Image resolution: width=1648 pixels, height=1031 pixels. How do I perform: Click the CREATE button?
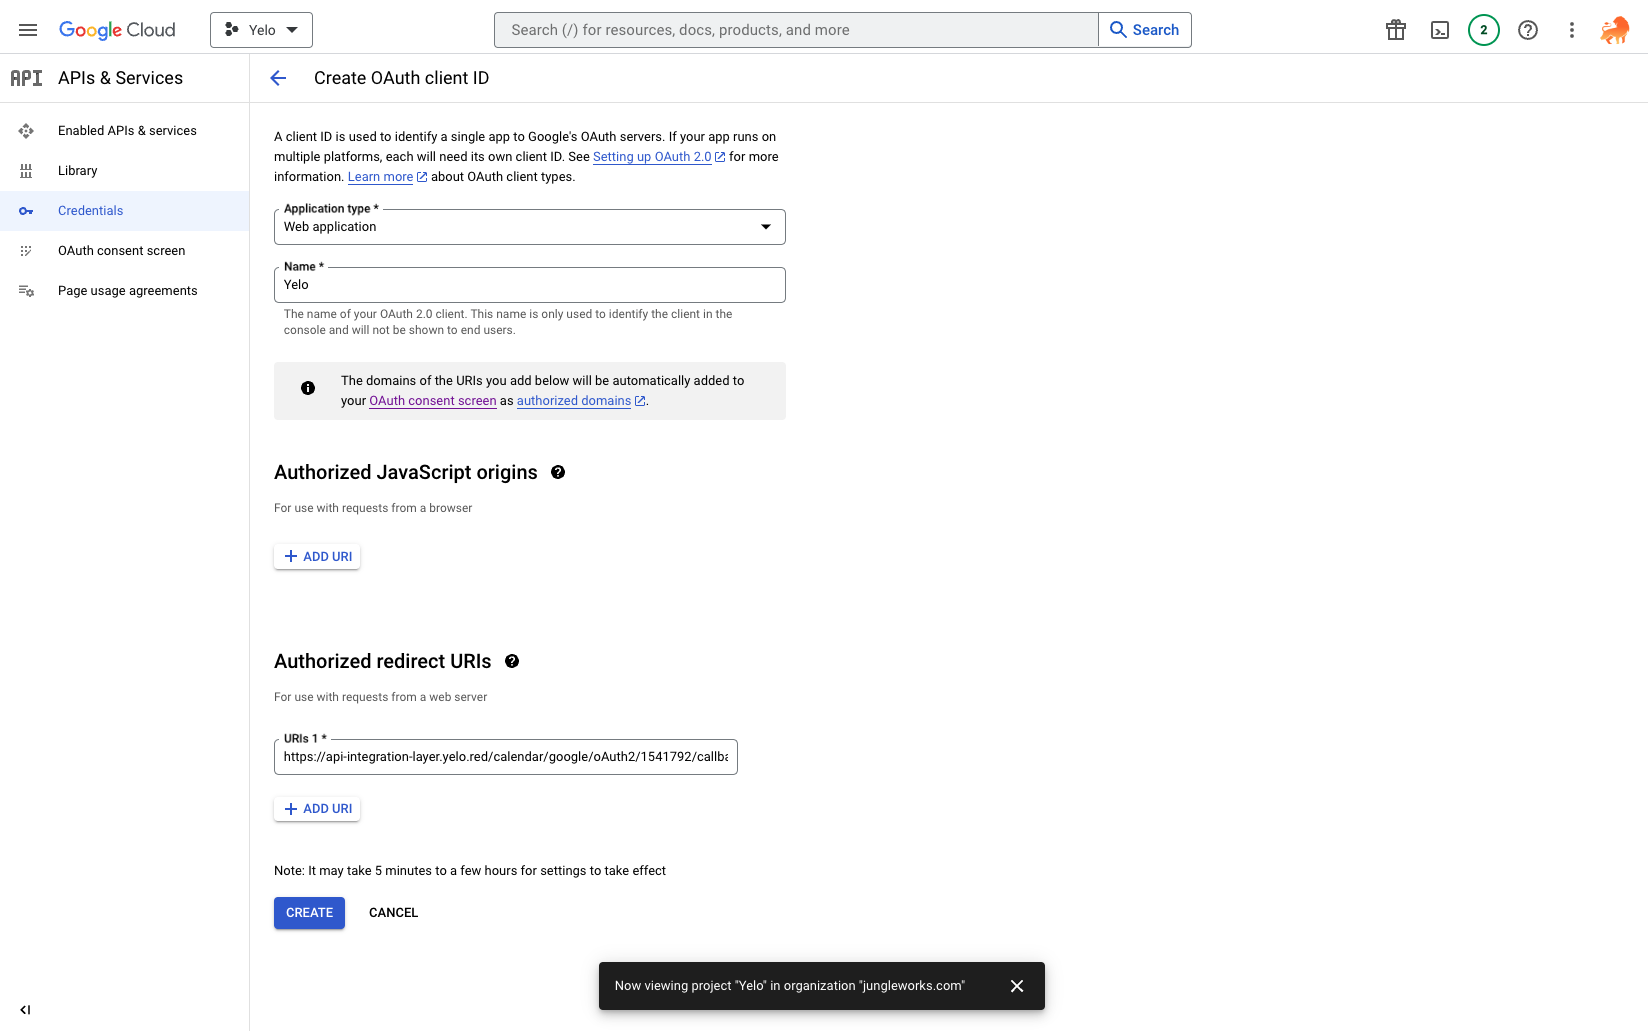[310, 913]
